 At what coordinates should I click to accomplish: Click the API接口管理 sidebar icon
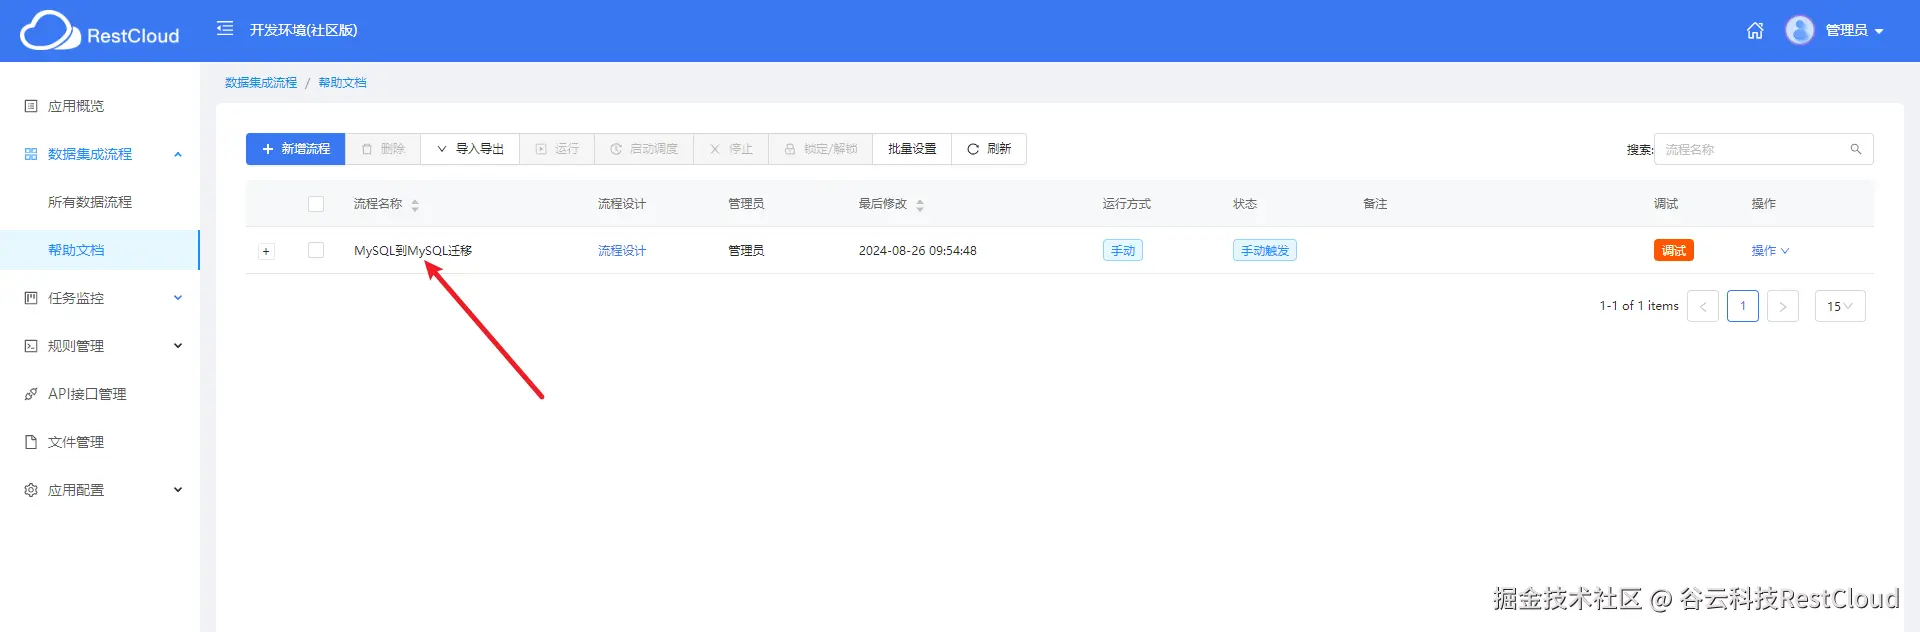(x=31, y=394)
